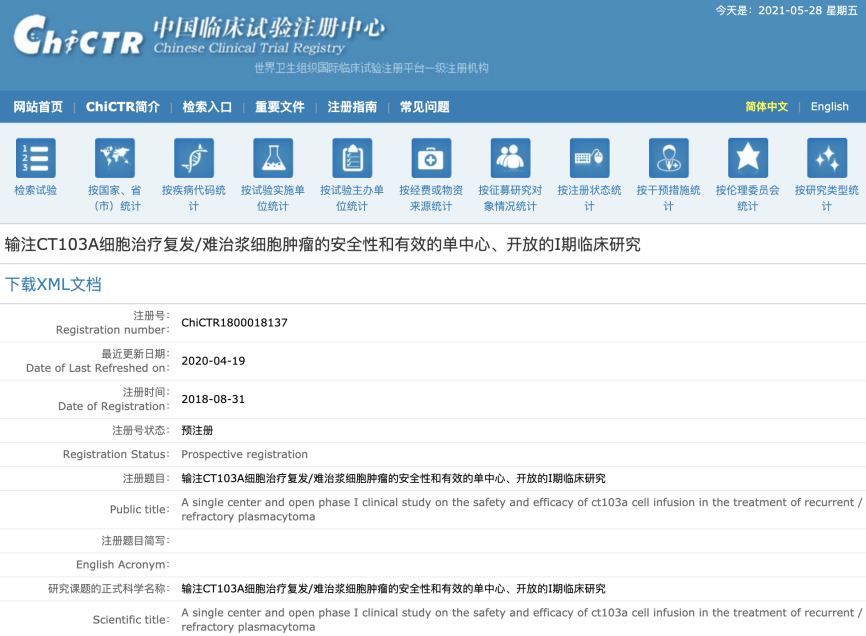Click the 研究课题的正式科学名称 Chinese value
The image size is (866, 636).
point(393,589)
